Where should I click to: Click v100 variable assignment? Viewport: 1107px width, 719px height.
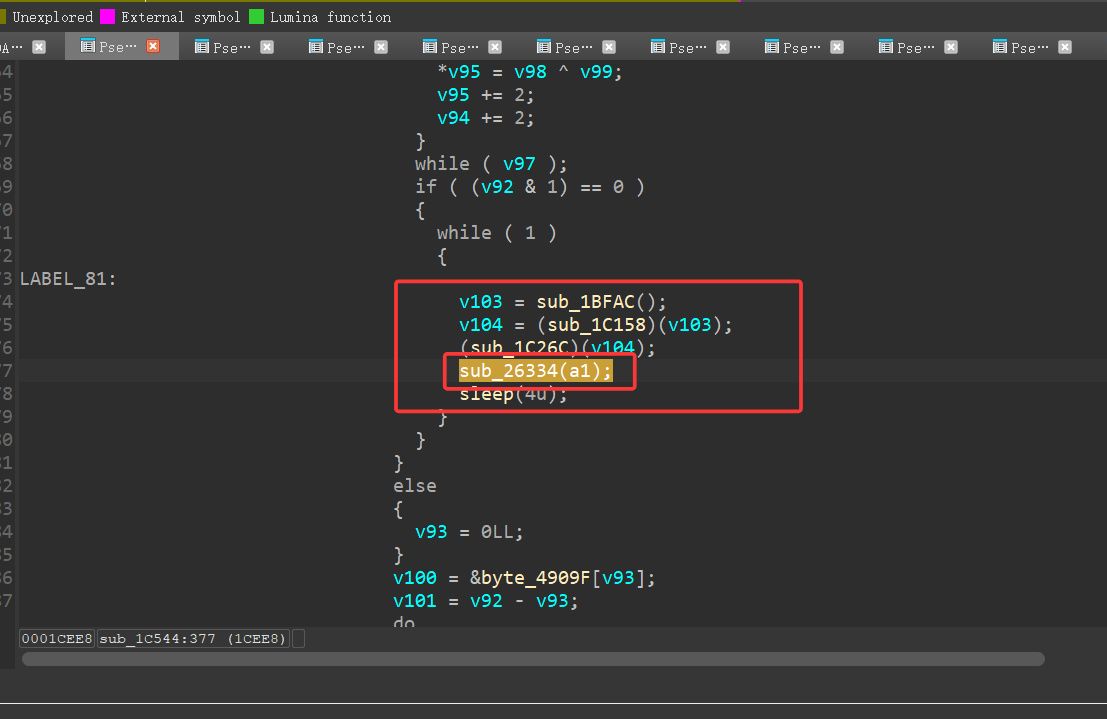(415, 578)
